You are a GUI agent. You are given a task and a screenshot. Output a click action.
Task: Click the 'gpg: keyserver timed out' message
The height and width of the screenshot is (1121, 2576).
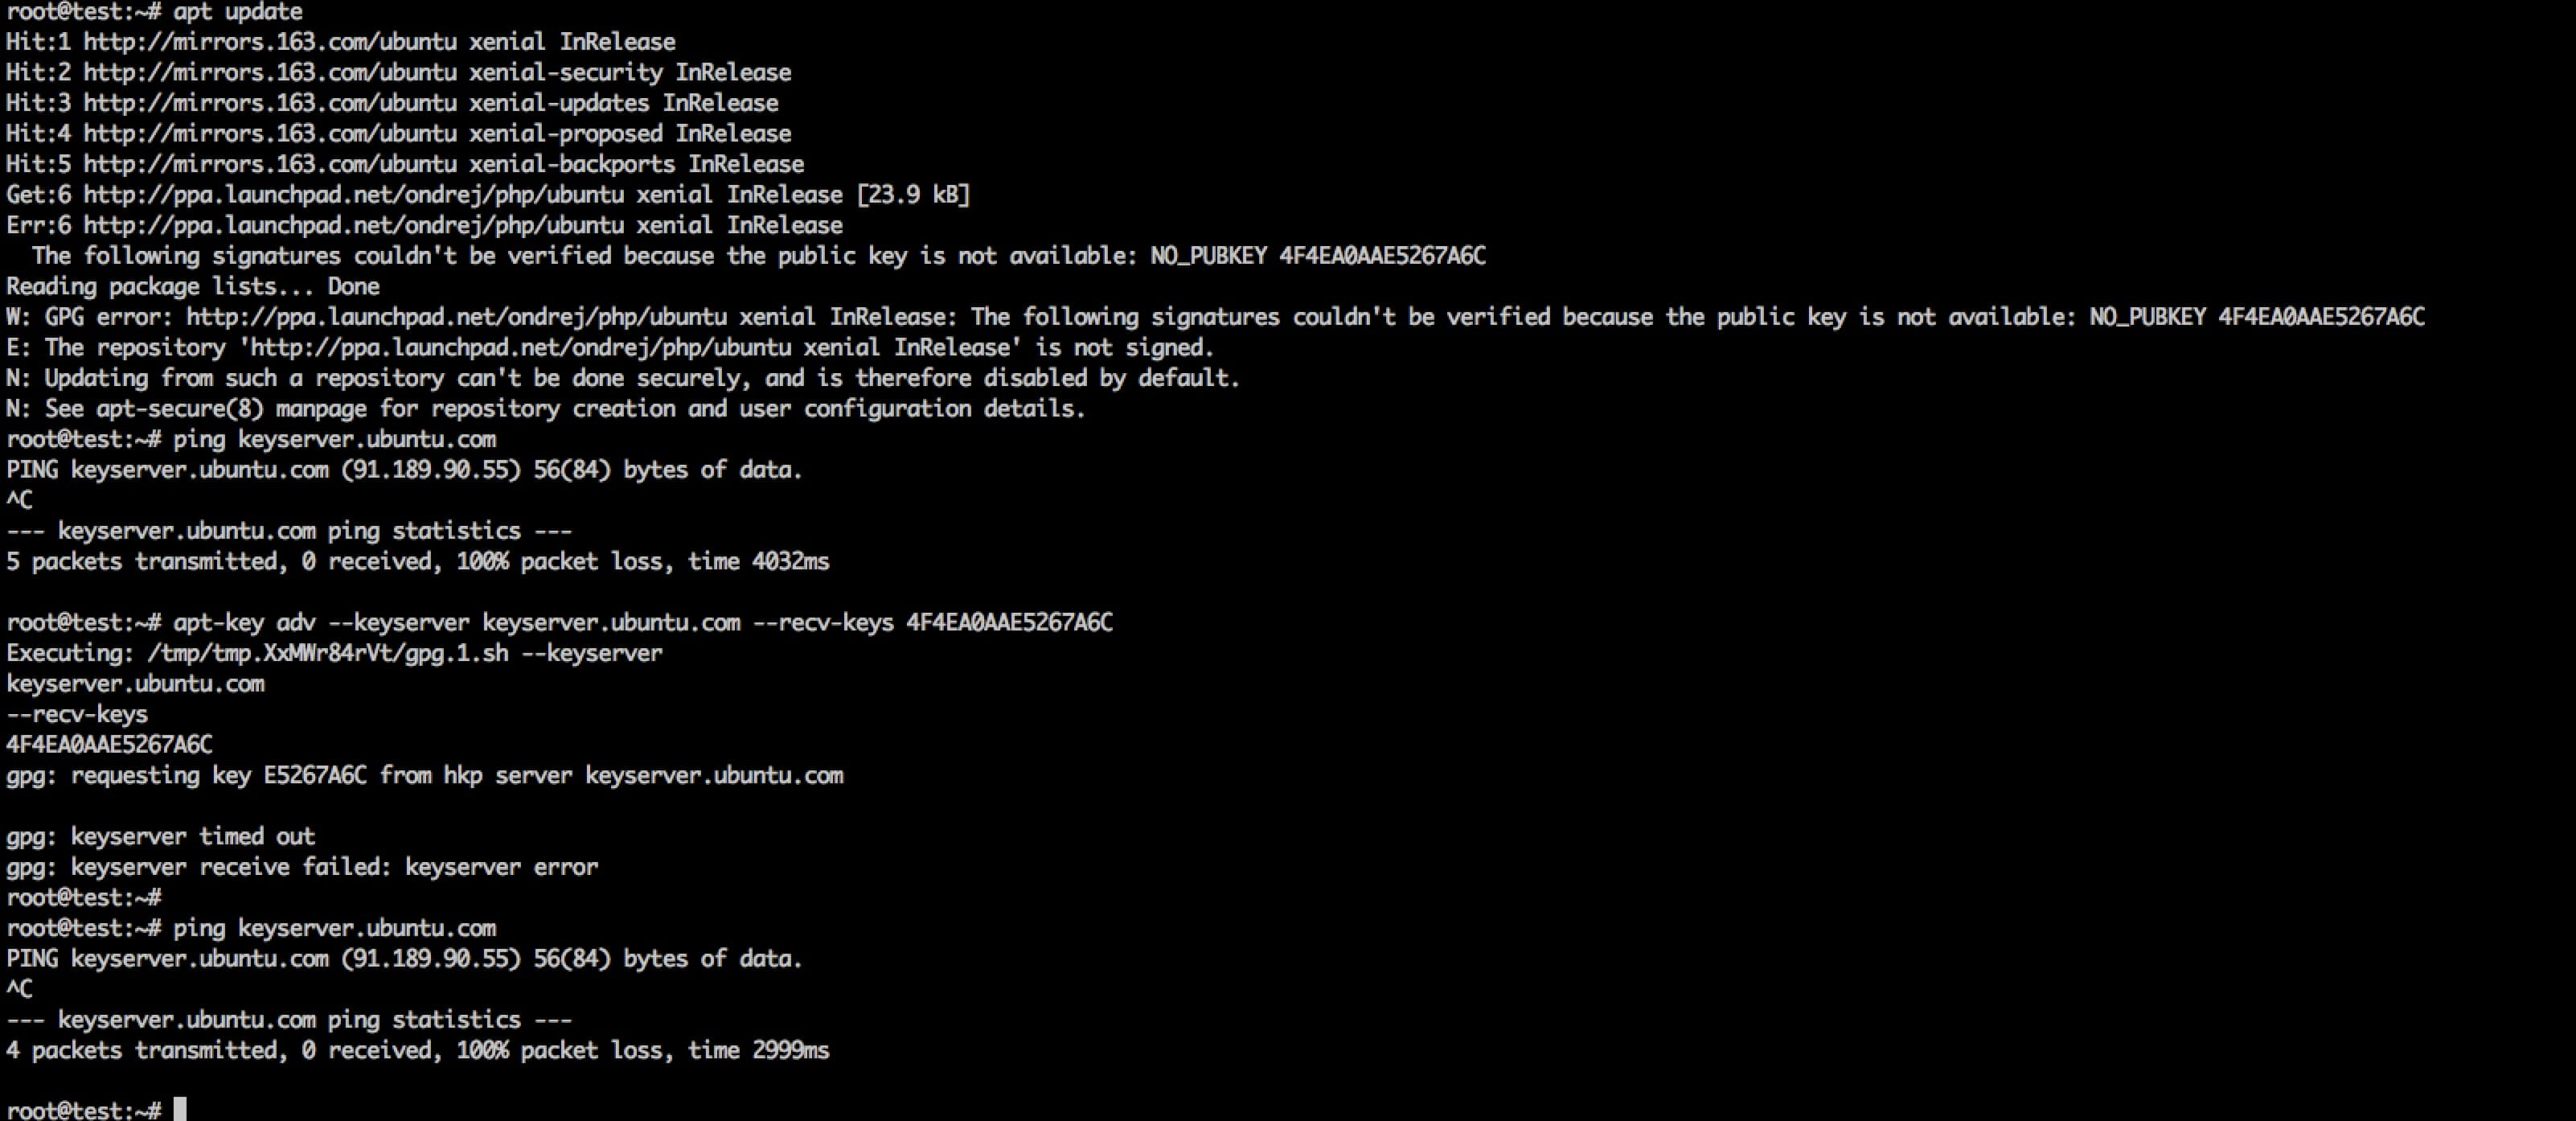pyautogui.click(x=160, y=836)
